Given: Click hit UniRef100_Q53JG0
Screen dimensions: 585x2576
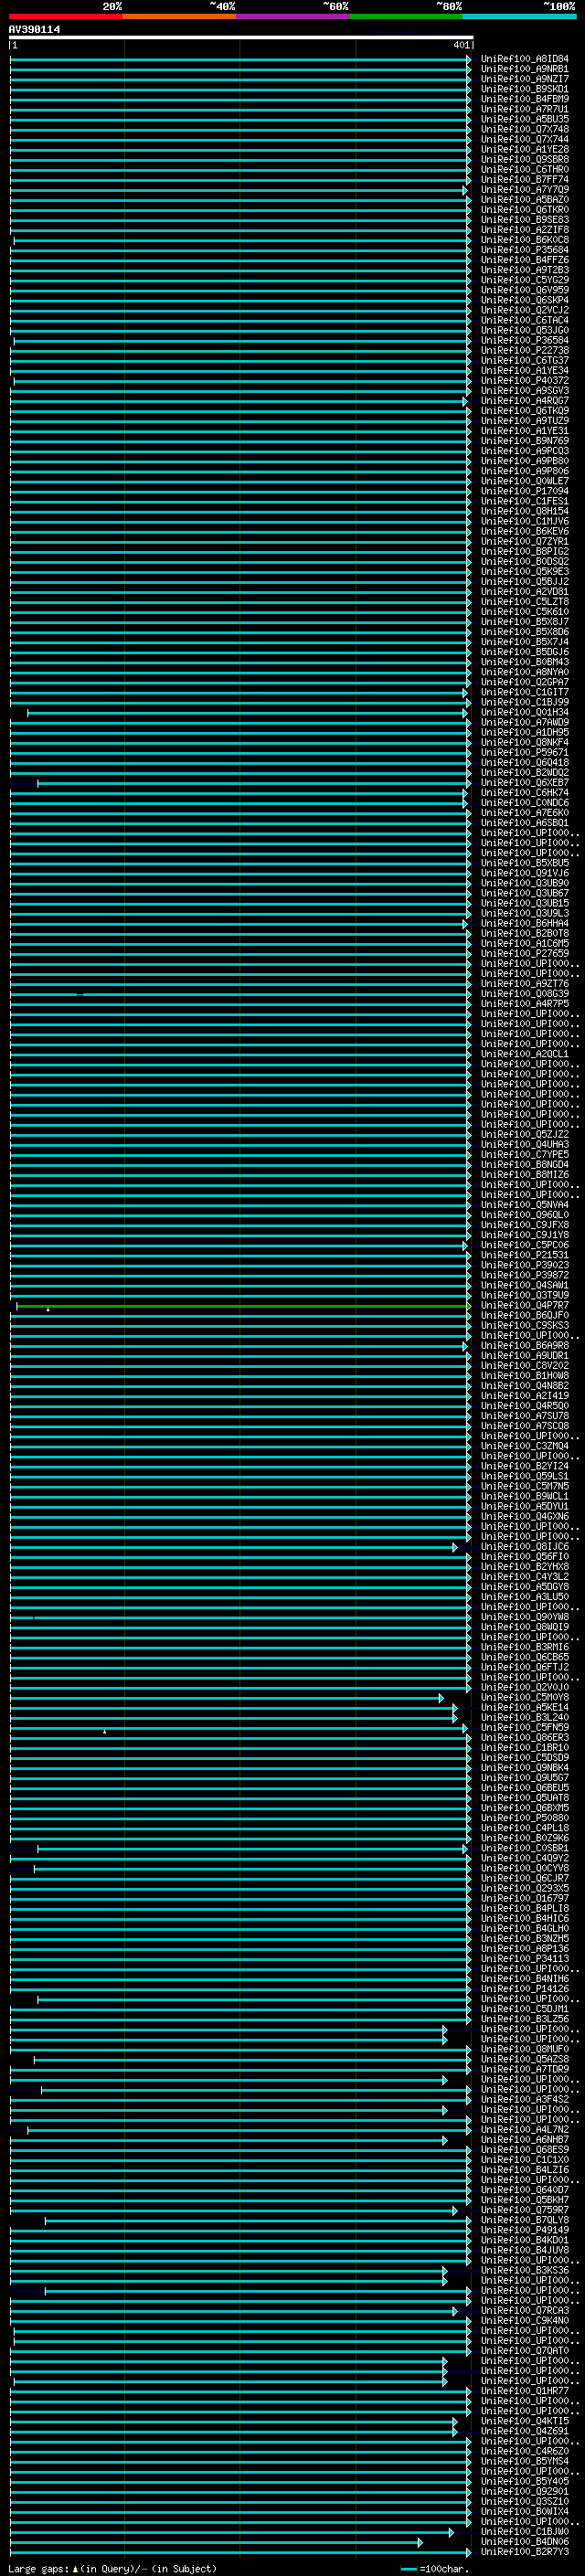Looking at the screenshot, I should 524,330.
